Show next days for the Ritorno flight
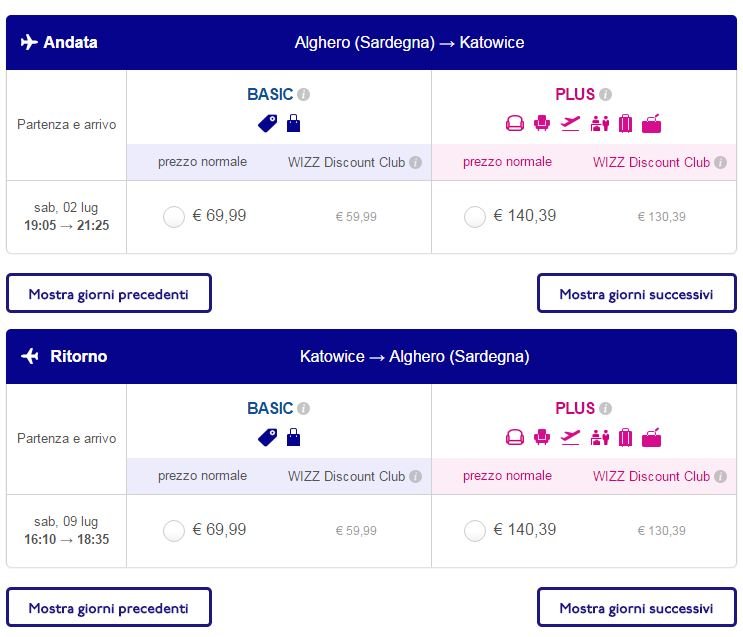This screenshot has width=743, height=637. 636,608
